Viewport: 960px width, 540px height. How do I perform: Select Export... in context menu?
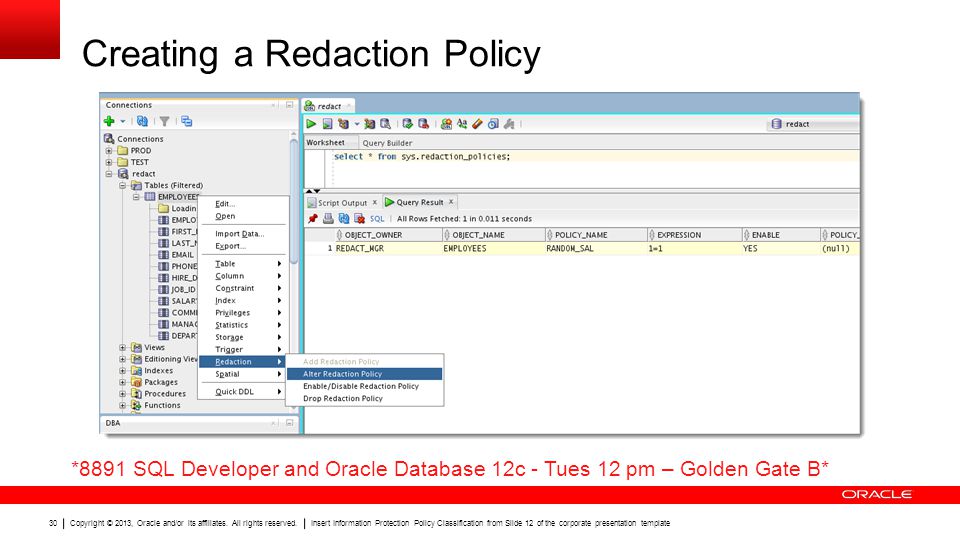[x=243, y=246]
